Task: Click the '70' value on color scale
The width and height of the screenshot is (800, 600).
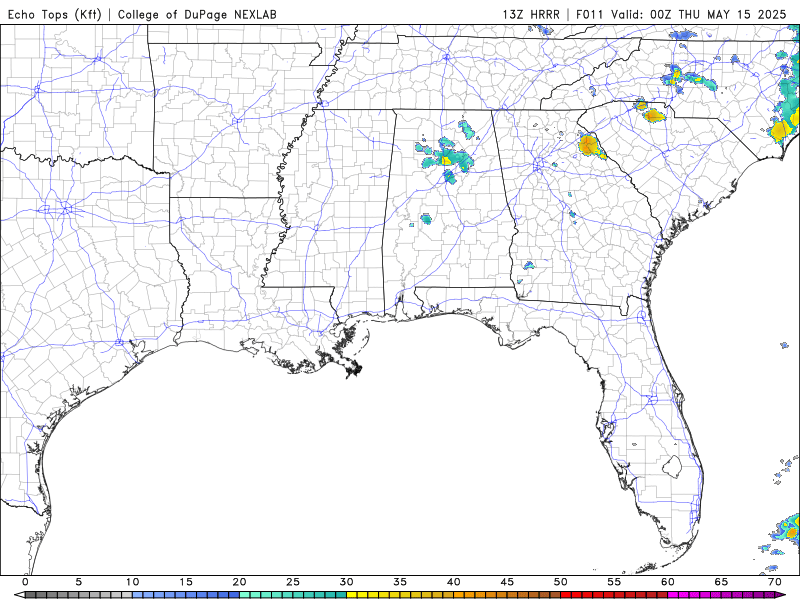Action: [774, 582]
